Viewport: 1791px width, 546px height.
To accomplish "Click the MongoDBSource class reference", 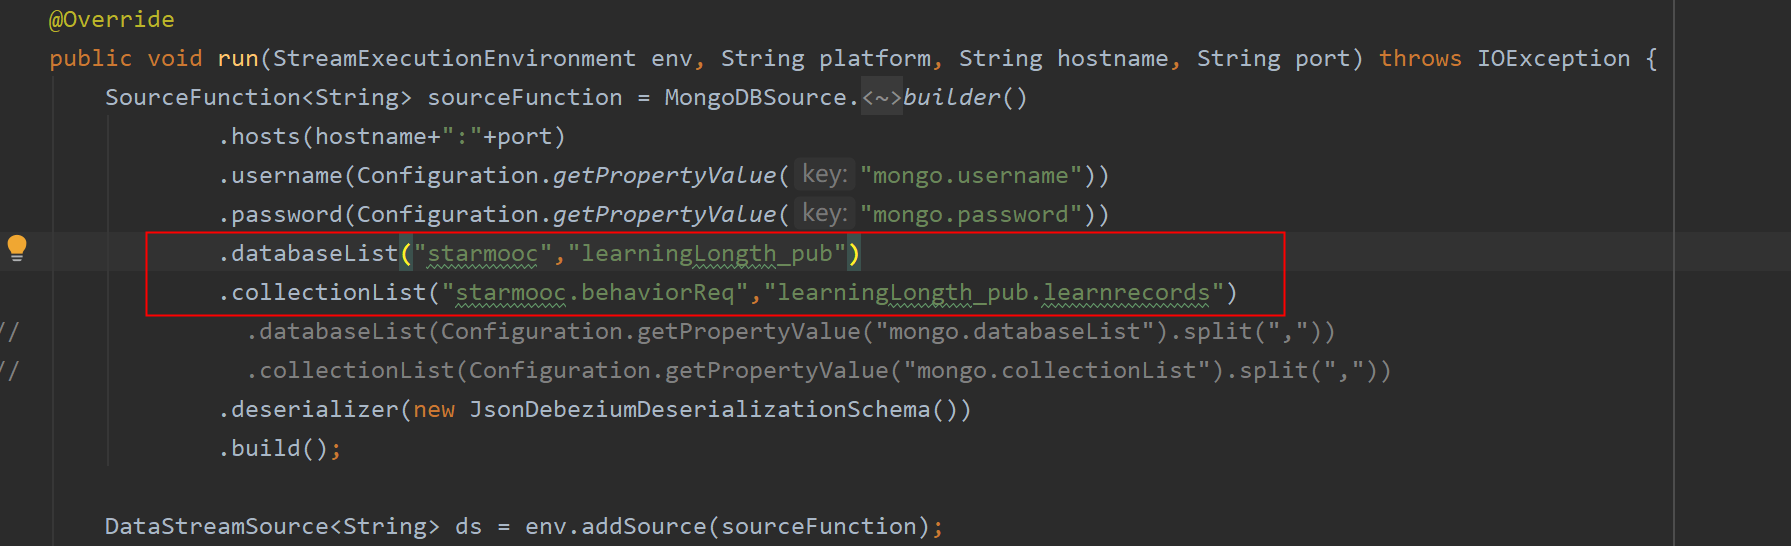I will coord(755,97).
